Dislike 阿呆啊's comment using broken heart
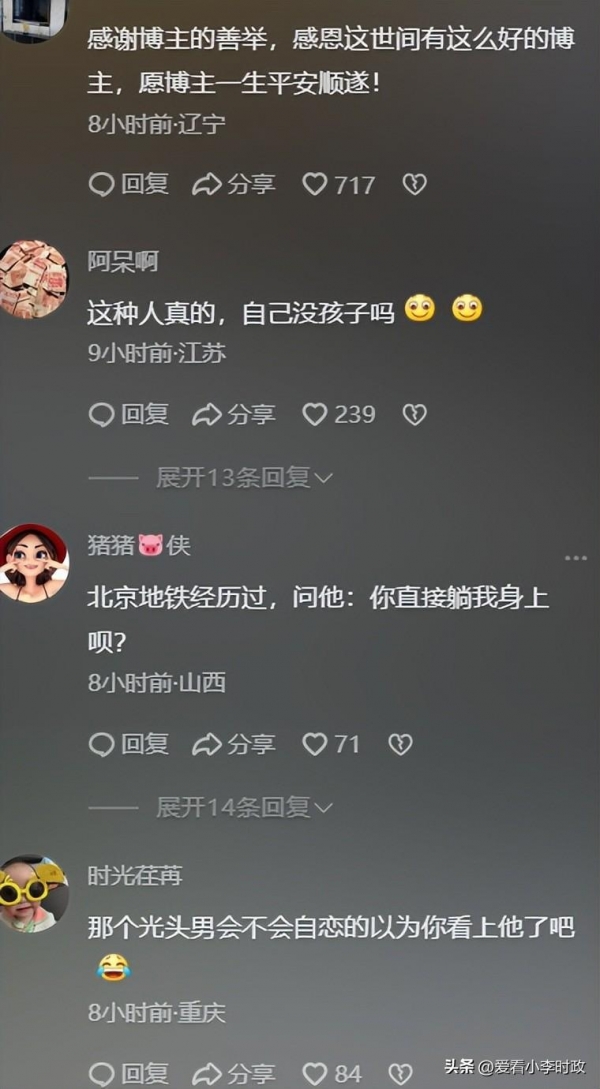 pyautogui.click(x=415, y=415)
